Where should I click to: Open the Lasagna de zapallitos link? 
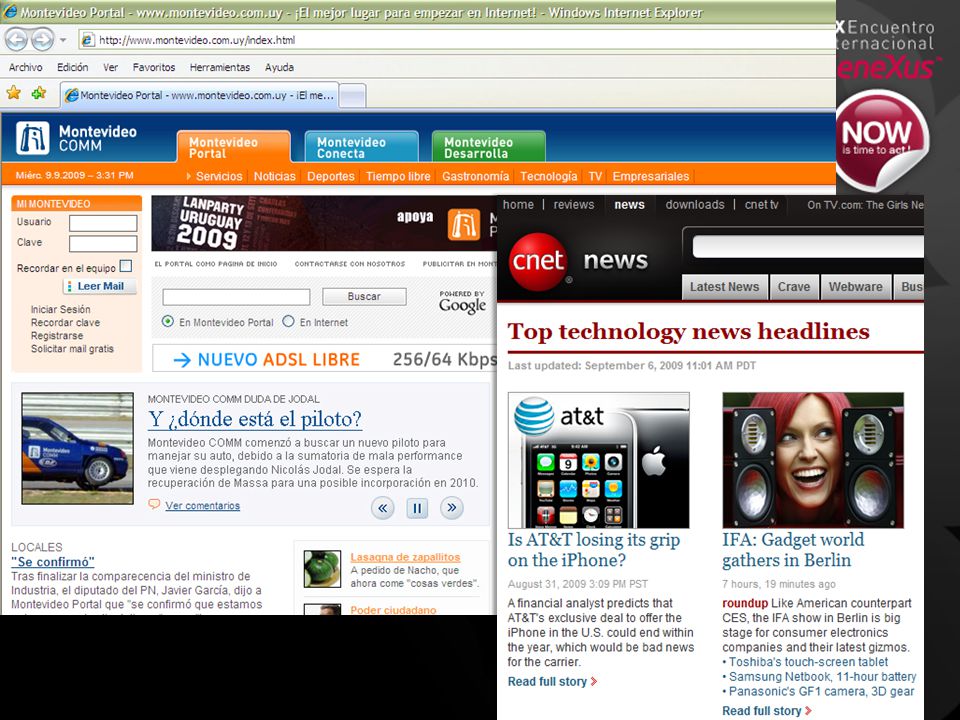[405, 557]
